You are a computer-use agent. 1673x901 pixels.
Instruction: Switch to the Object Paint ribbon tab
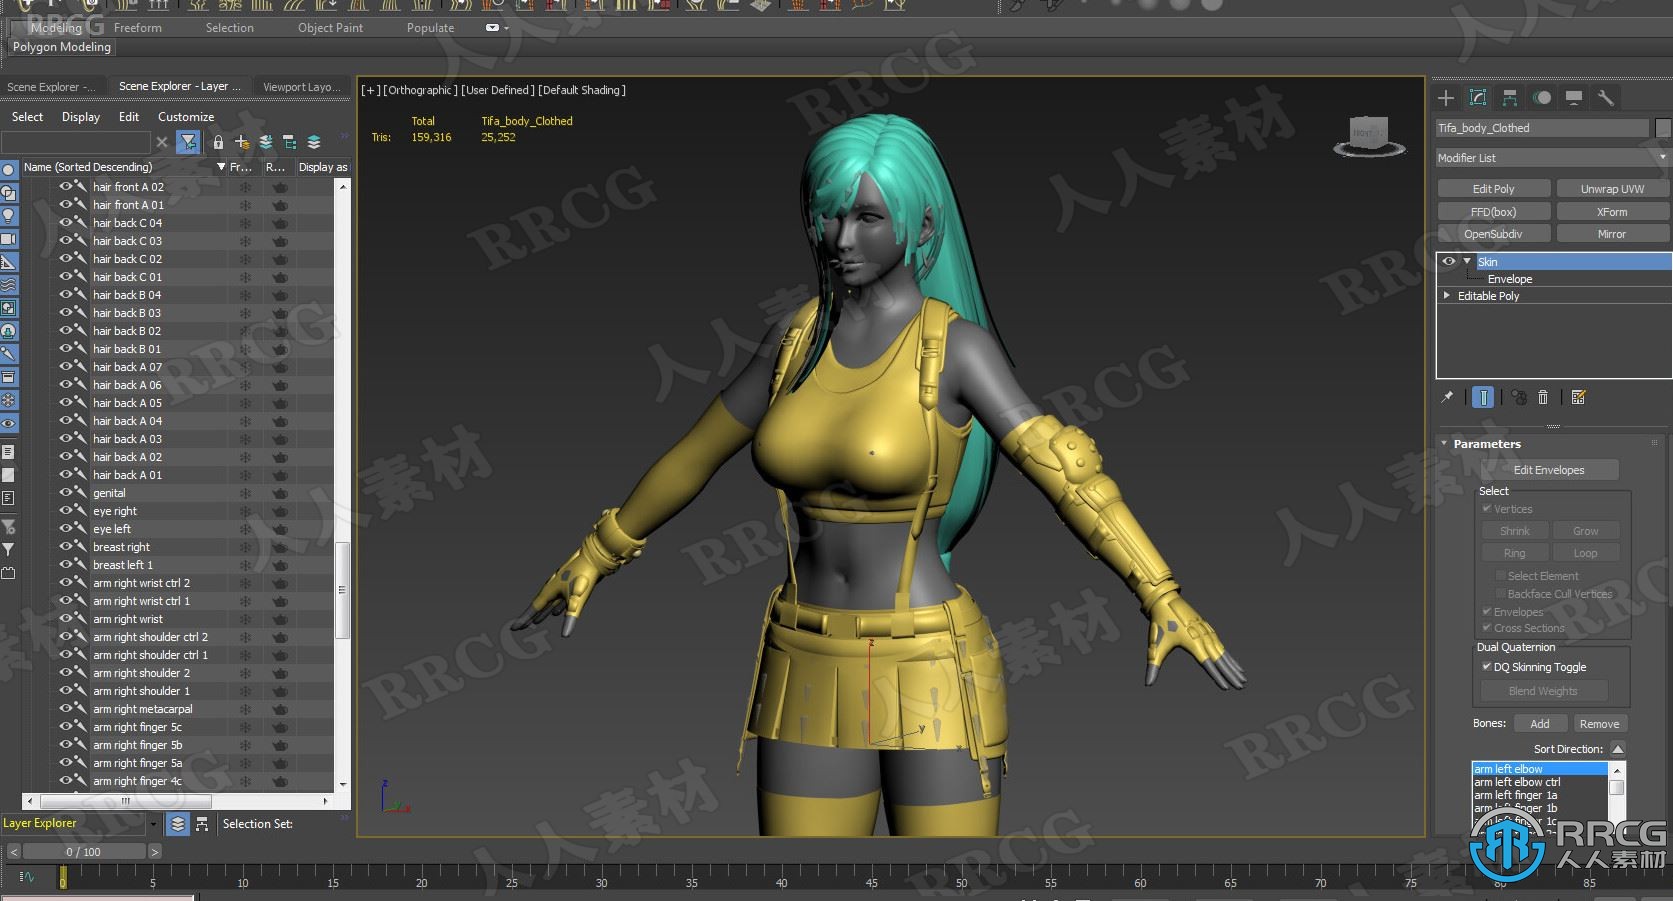[330, 28]
